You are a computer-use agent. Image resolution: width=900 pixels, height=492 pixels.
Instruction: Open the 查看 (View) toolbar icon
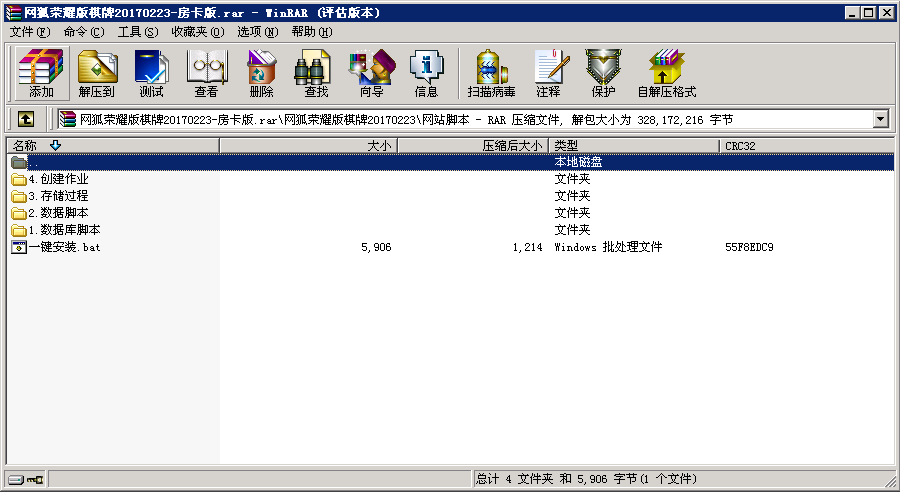[206, 74]
